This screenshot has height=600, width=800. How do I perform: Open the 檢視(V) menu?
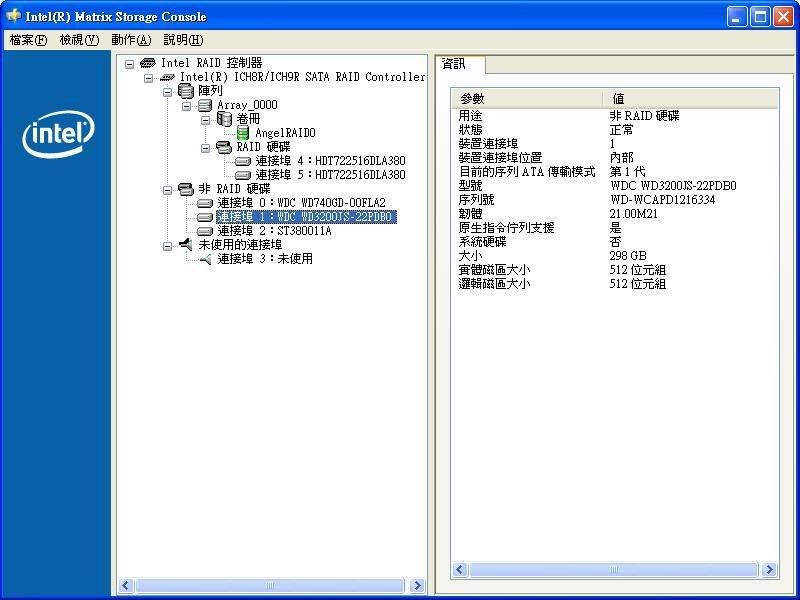point(79,40)
